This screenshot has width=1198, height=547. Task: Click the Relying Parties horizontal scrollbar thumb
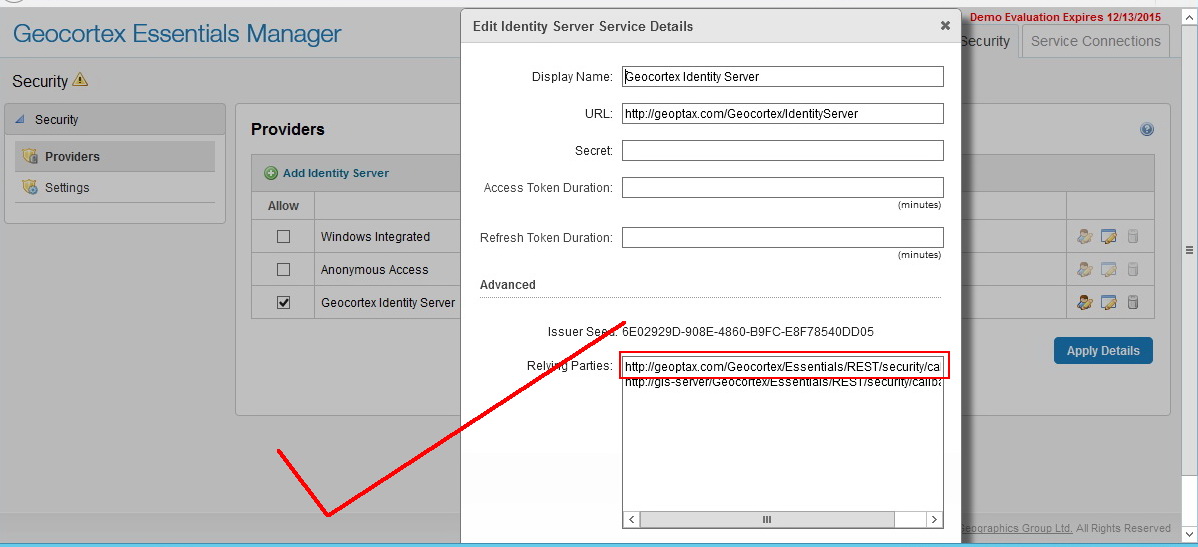767,519
